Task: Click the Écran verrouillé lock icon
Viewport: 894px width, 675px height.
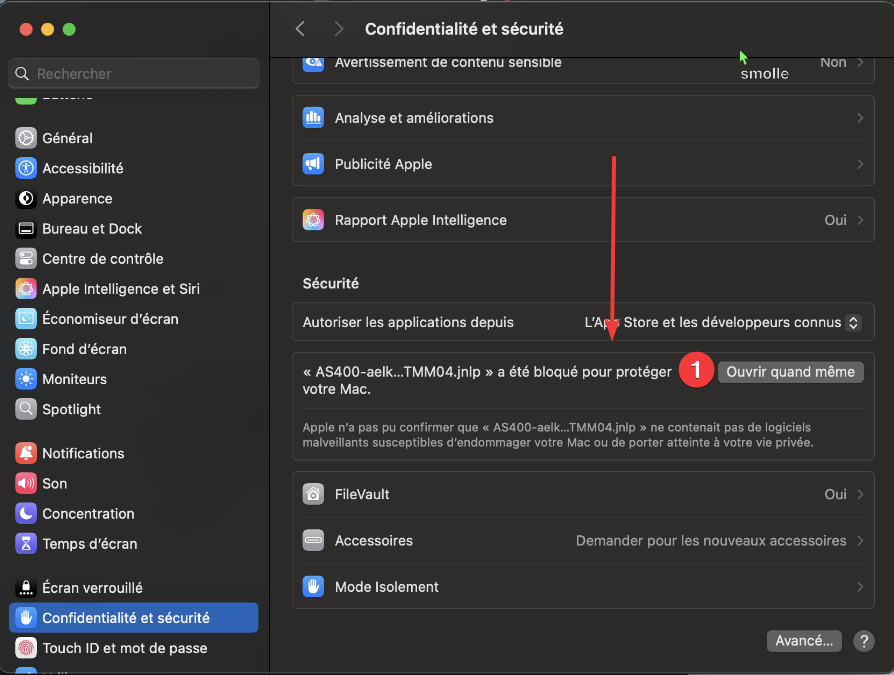Action: point(26,588)
